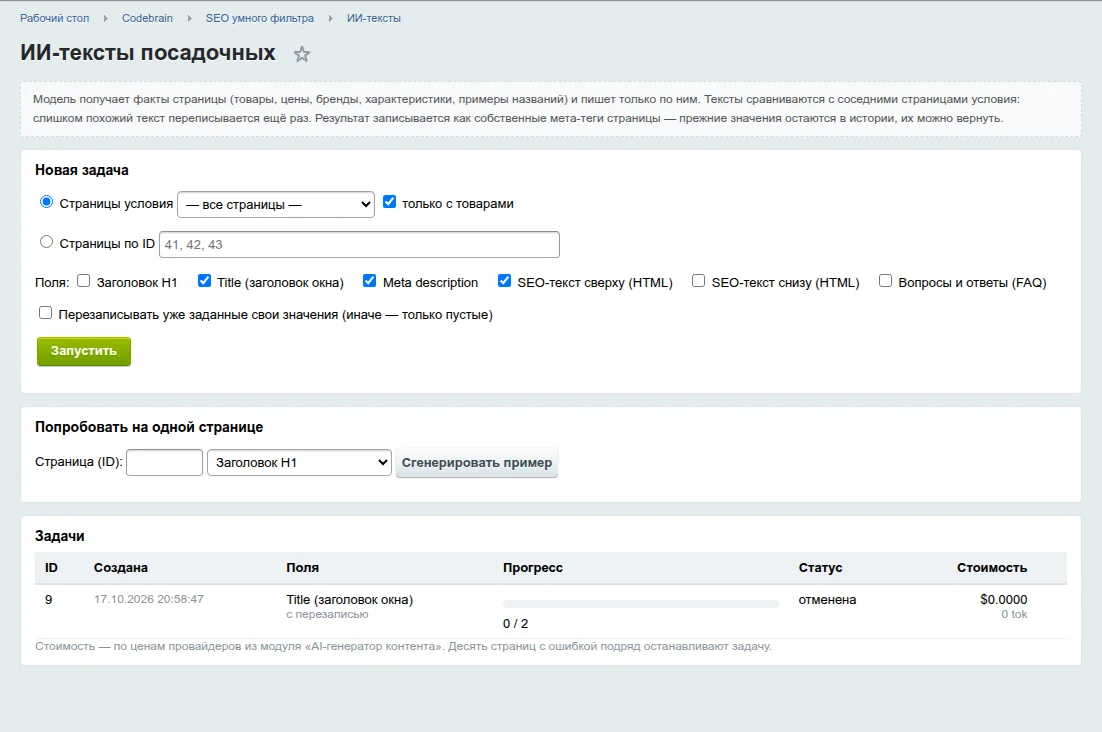Click the green "Запустить" button
The image size is (1102, 732).
84,351
